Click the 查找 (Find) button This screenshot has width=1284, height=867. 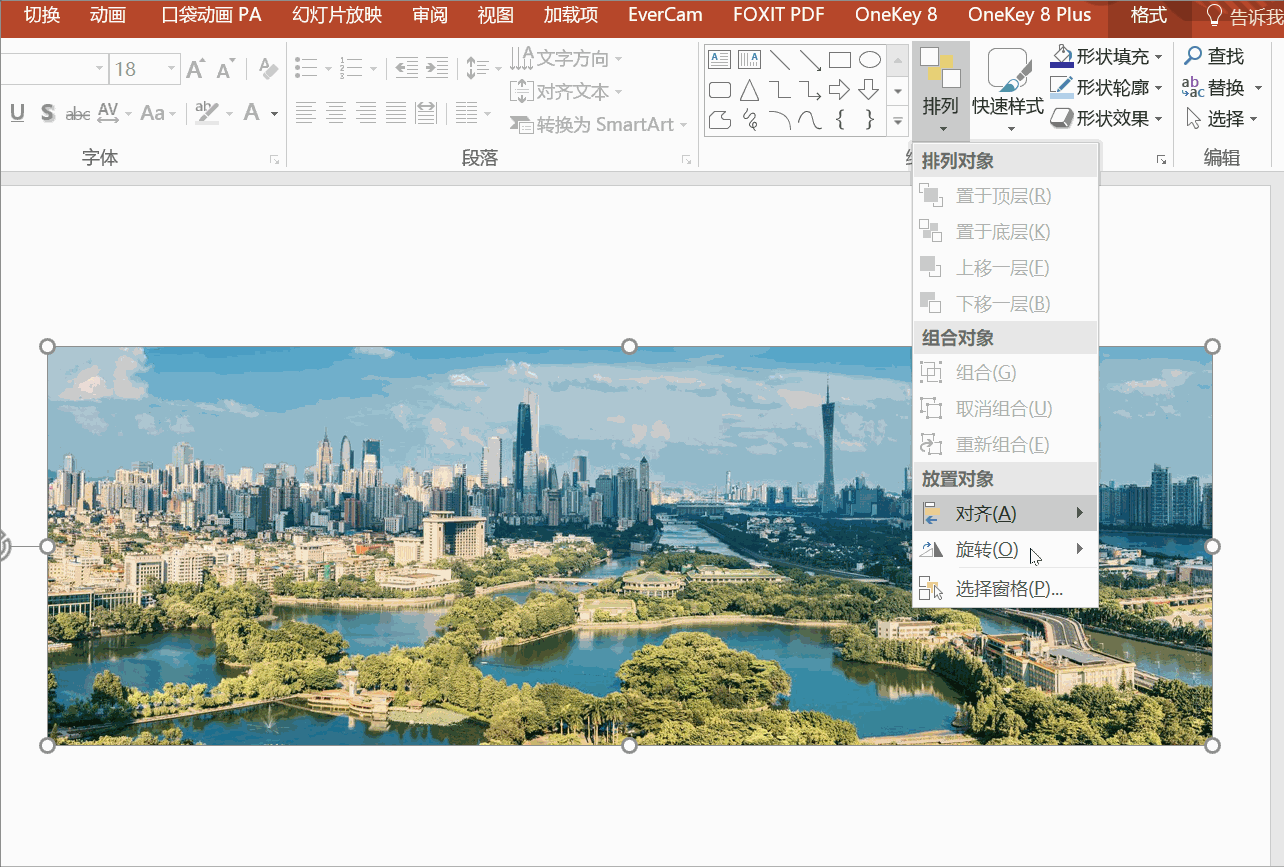coord(1222,57)
